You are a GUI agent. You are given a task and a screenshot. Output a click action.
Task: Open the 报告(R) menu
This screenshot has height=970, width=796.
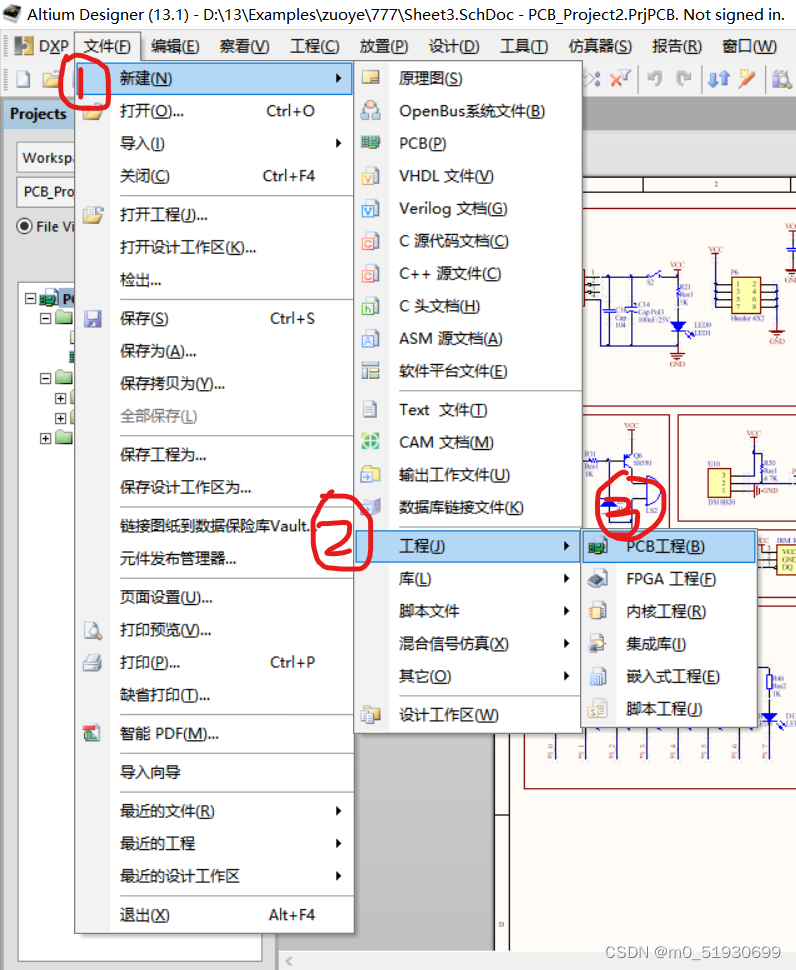pyautogui.click(x=677, y=46)
